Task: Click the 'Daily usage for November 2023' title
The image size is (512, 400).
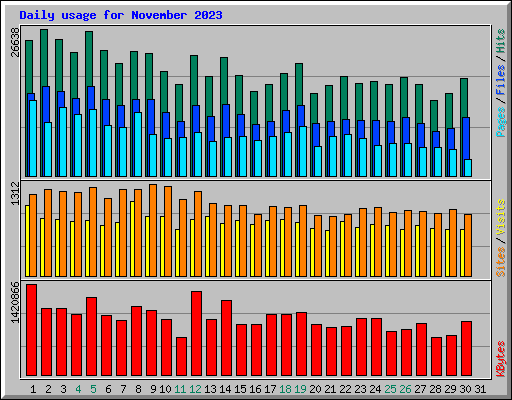Action: 121,15
